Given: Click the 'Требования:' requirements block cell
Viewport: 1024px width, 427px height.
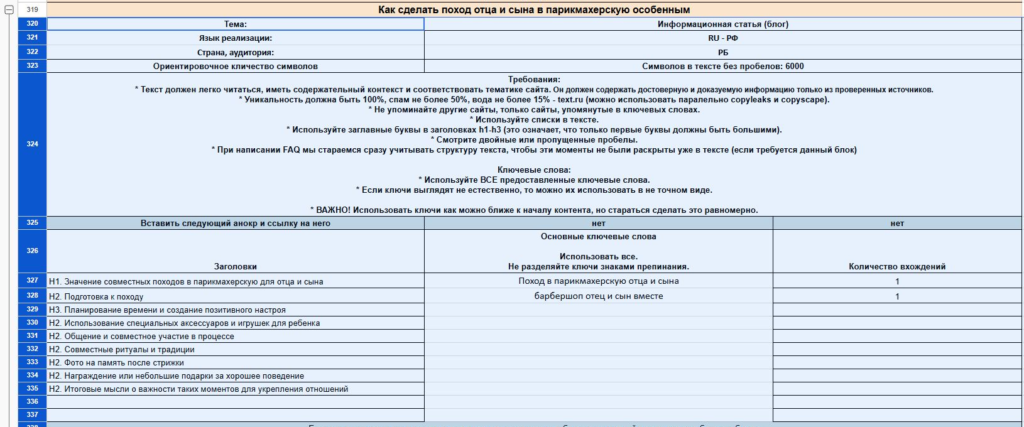Looking at the screenshot, I should (534, 144).
